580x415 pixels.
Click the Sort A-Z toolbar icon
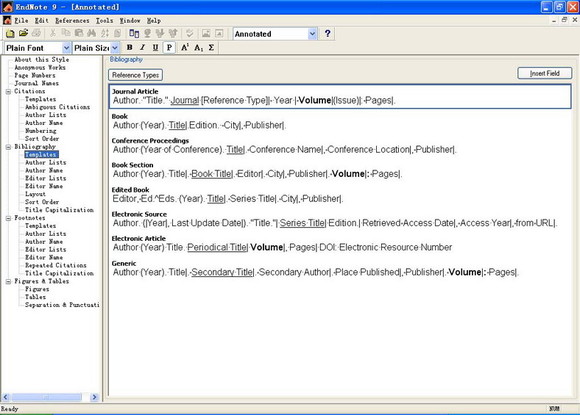click(105, 33)
